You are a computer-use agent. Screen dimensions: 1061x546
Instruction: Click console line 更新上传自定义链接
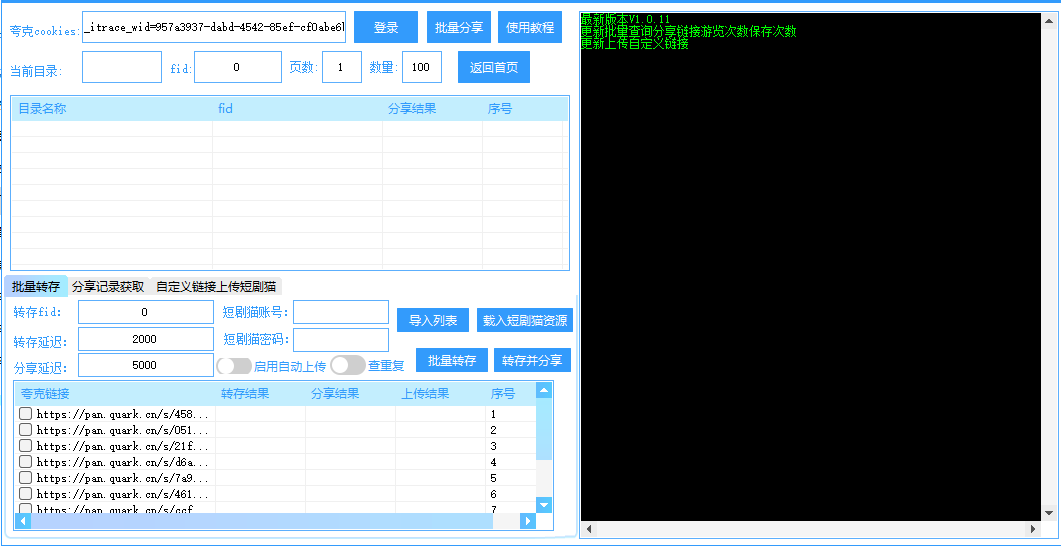click(635, 44)
